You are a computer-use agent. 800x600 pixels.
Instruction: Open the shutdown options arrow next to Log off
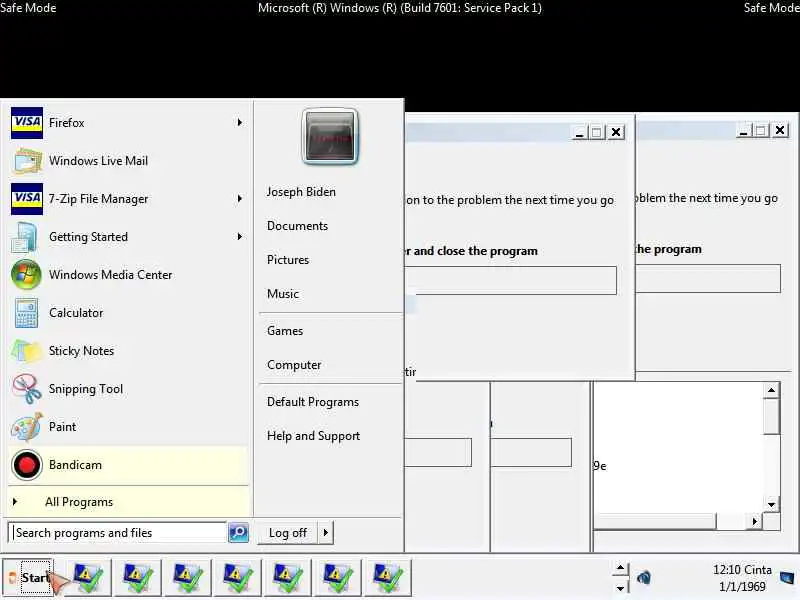coord(326,533)
